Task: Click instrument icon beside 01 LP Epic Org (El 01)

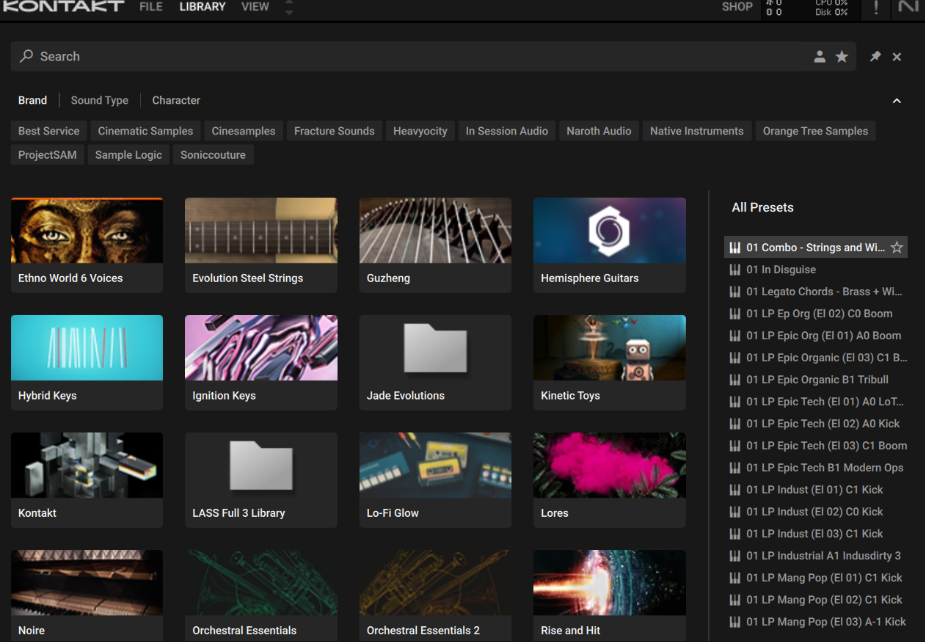Action: [x=734, y=336]
